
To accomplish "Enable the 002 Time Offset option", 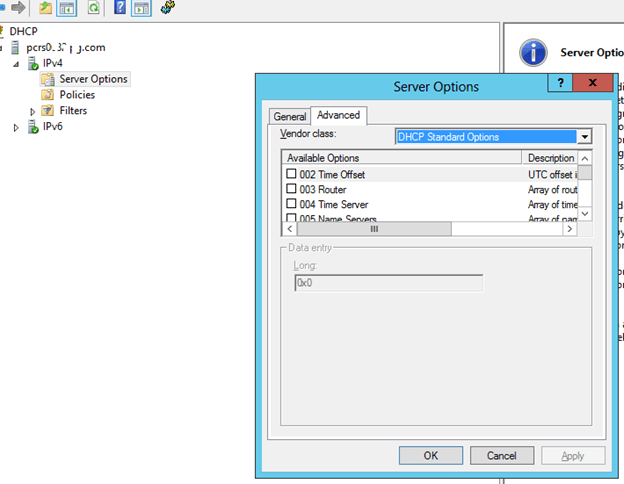I will click(292, 174).
